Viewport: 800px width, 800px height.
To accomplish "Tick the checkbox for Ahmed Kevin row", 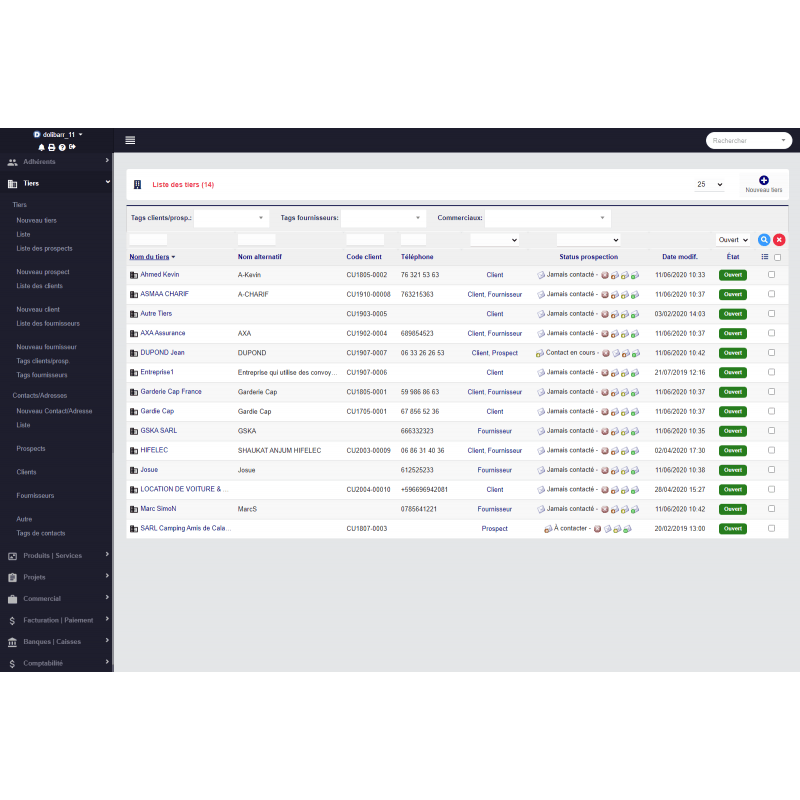I will [x=771, y=274].
